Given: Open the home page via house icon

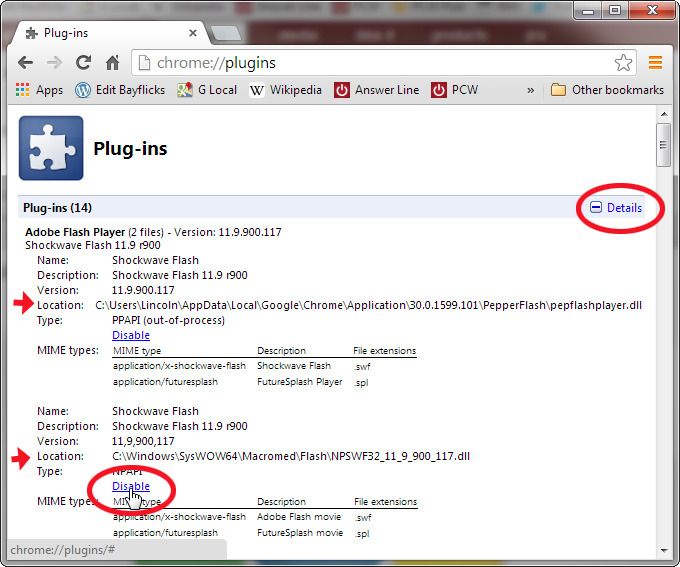Looking at the screenshot, I should click(112, 62).
